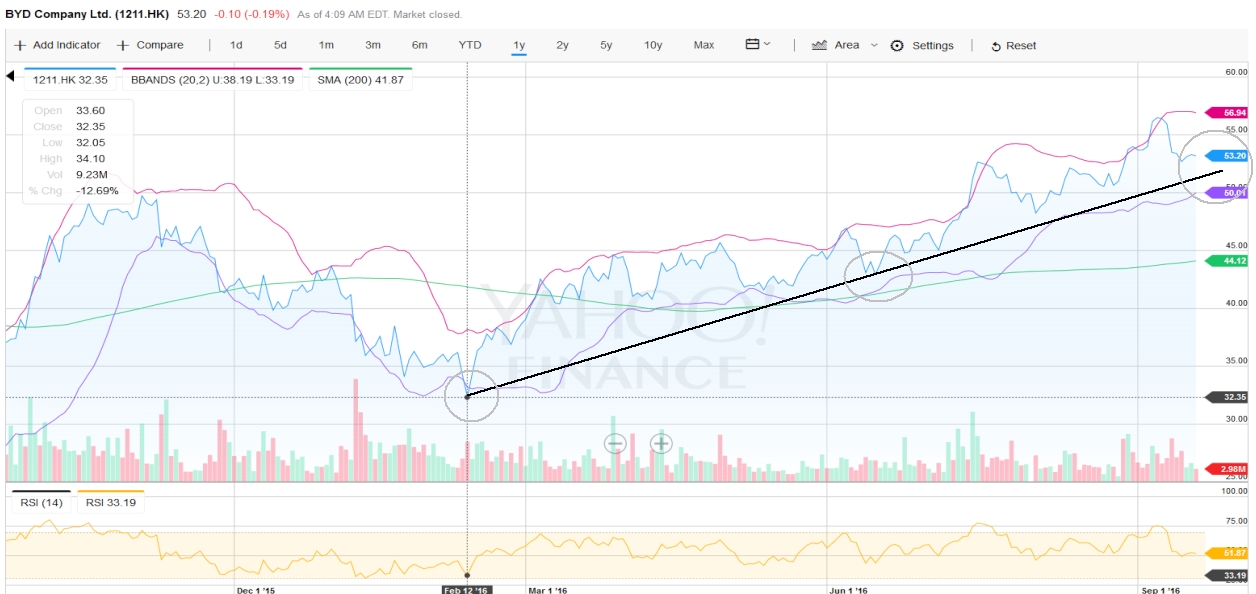Expand the calendar dropdown chevron

767,44
